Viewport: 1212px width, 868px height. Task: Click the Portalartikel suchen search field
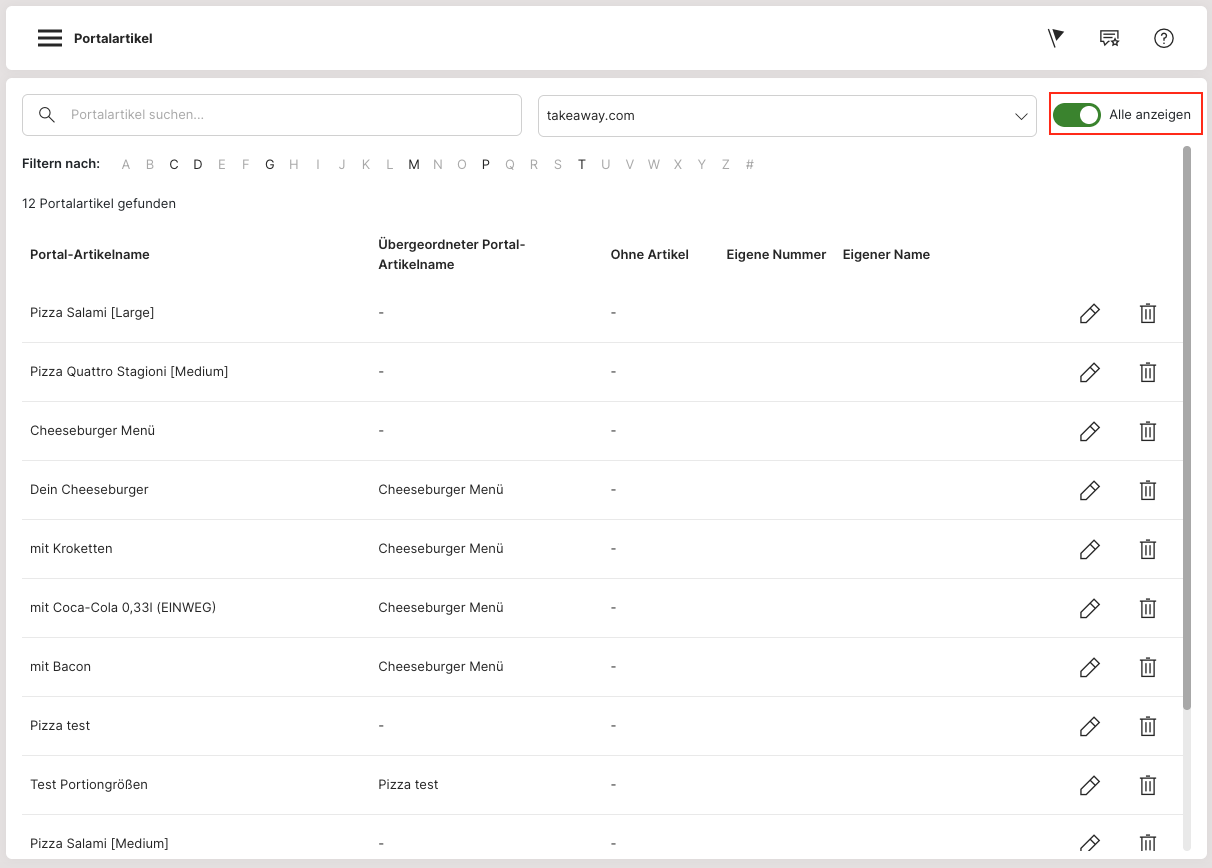pyautogui.click(x=290, y=115)
